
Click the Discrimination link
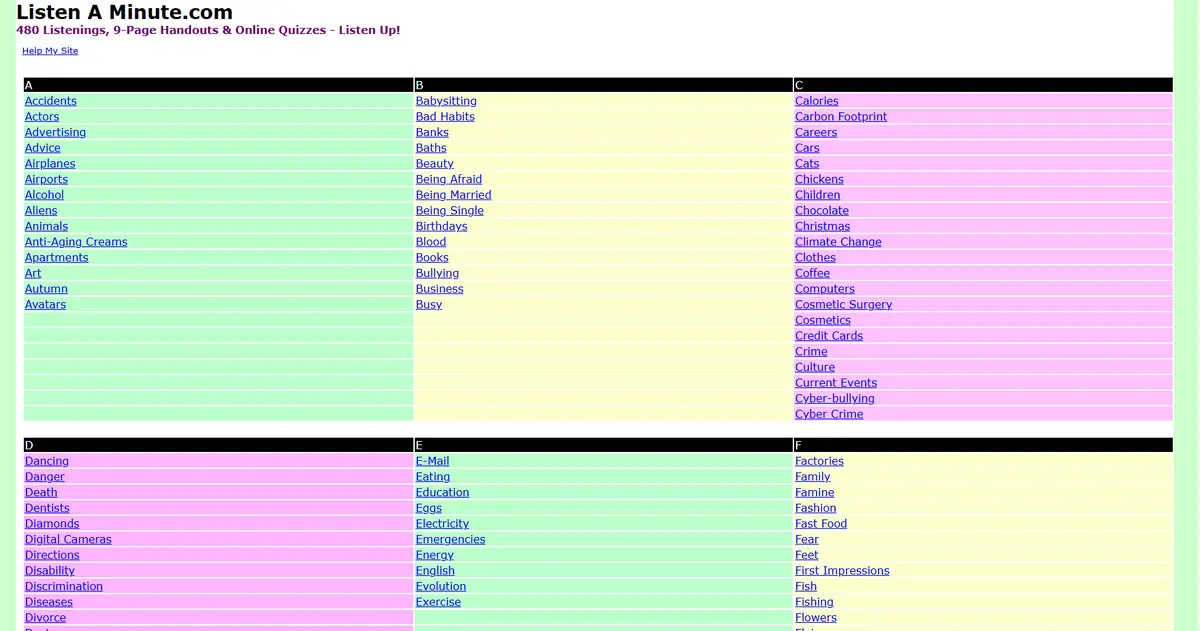pos(64,587)
